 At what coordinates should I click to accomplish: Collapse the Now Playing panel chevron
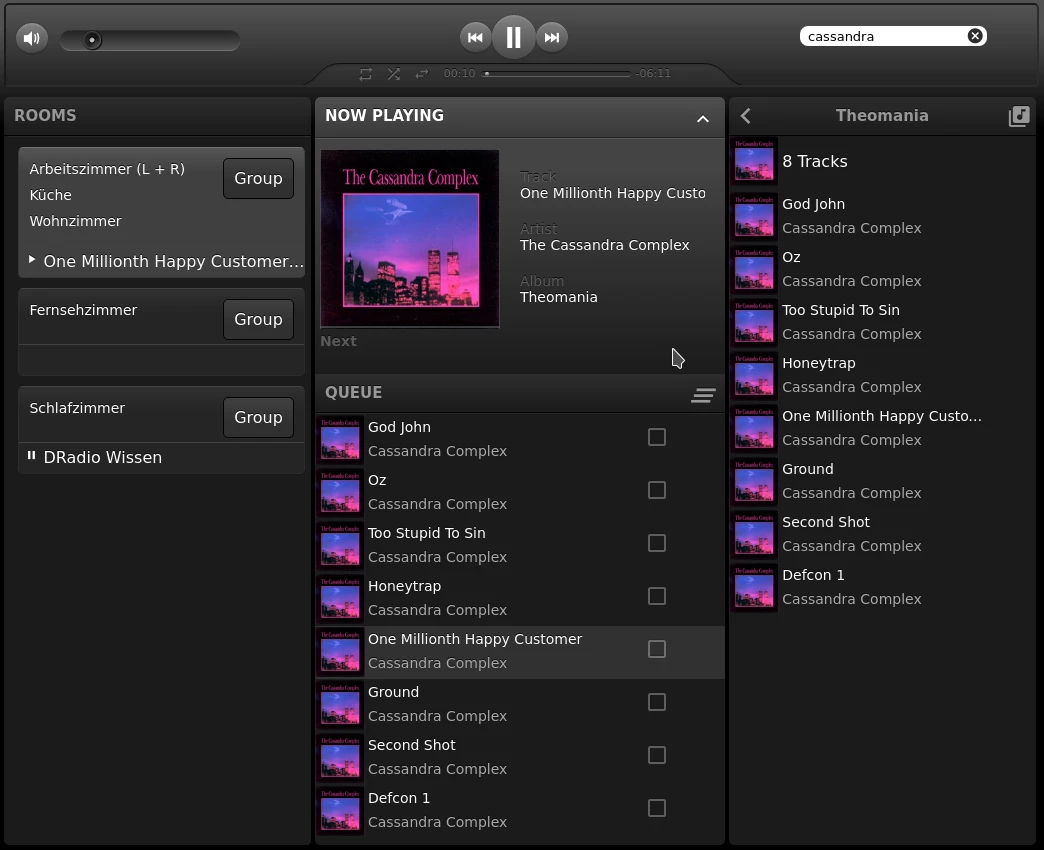pyautogui.click(x=702, y=119)
